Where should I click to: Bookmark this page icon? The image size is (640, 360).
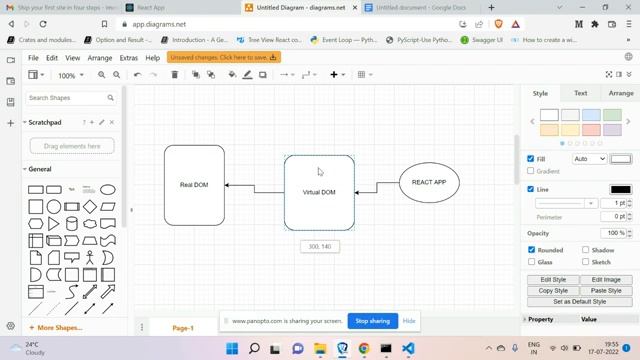(104, 24)
